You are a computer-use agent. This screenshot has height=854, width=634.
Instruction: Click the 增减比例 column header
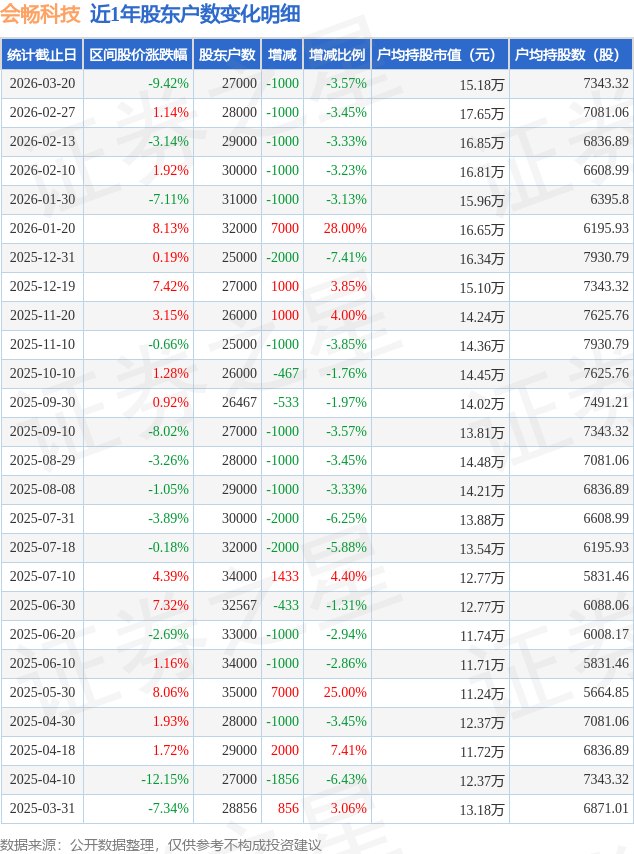coord(337,54)
